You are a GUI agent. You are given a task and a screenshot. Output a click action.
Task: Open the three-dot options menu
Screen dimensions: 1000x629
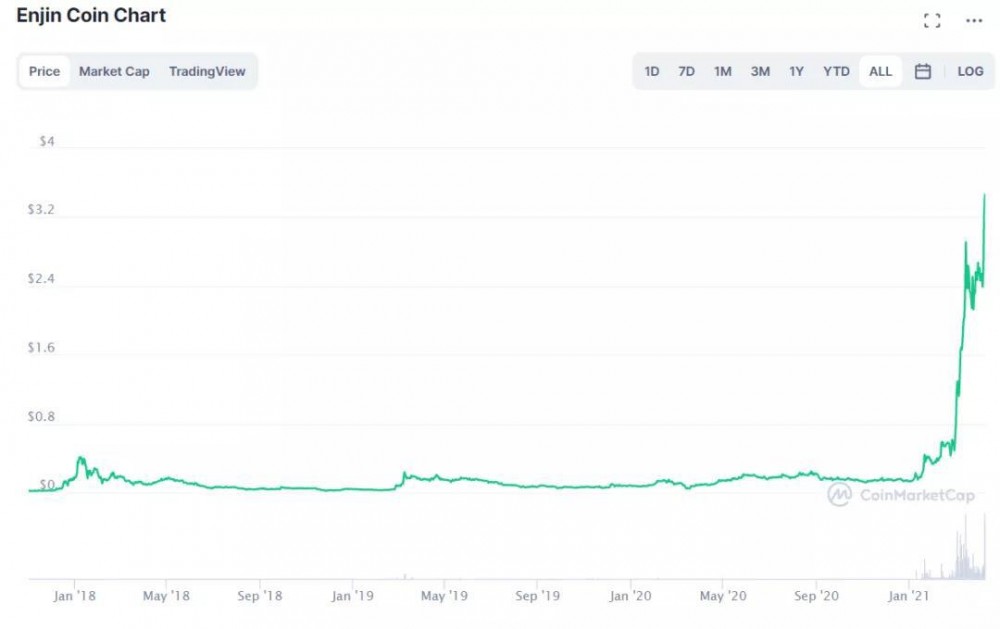pyautogui.click(x=975, y=18)
